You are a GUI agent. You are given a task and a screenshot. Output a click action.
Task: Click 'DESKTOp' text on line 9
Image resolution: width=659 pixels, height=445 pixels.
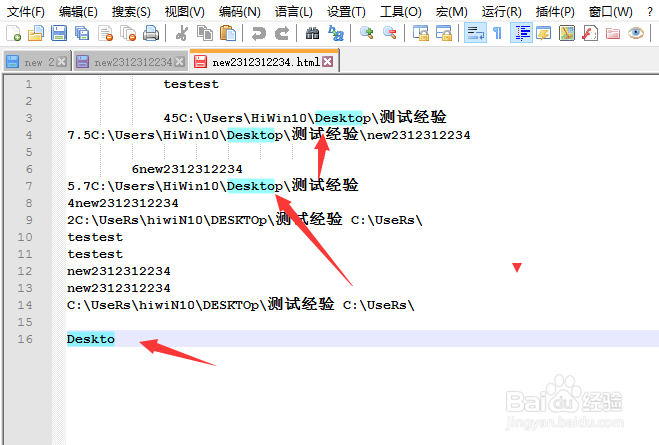[x=238, y=220]
